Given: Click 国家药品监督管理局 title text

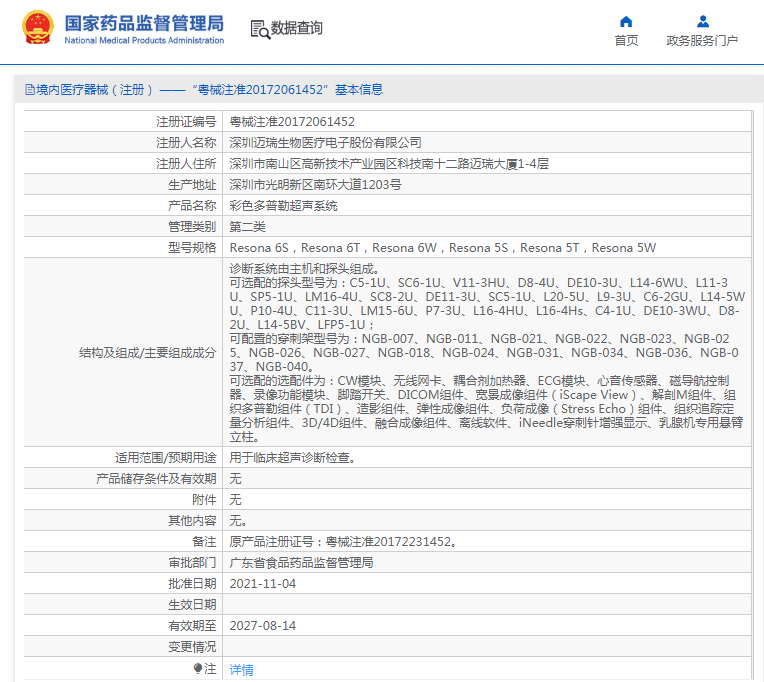Looking at the screenshot, I should [144, 23].
